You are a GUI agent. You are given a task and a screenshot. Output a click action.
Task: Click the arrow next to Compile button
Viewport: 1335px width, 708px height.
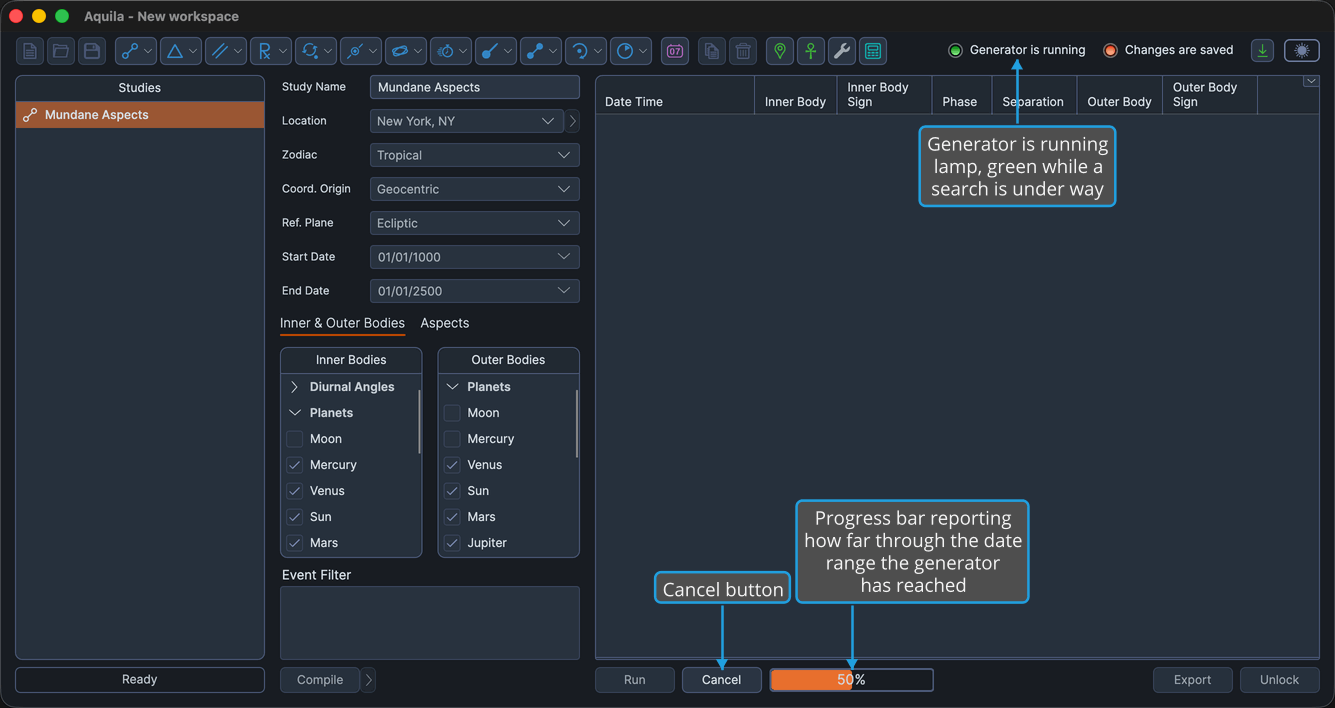click(369, 680)
